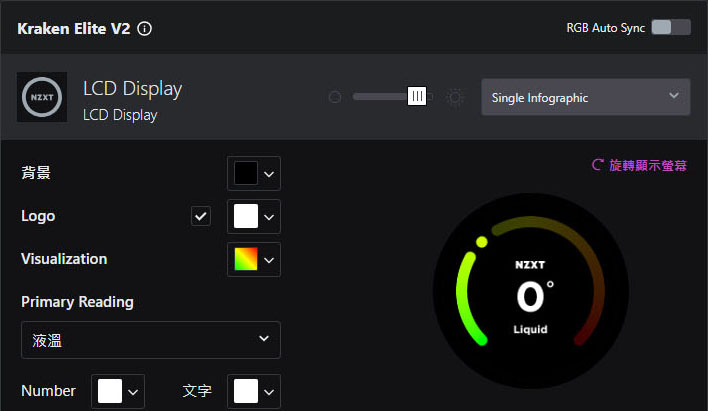Click the 旋轉顯示螢幕 link
This screenshot has height=411, width=708.
pos(647,165)
